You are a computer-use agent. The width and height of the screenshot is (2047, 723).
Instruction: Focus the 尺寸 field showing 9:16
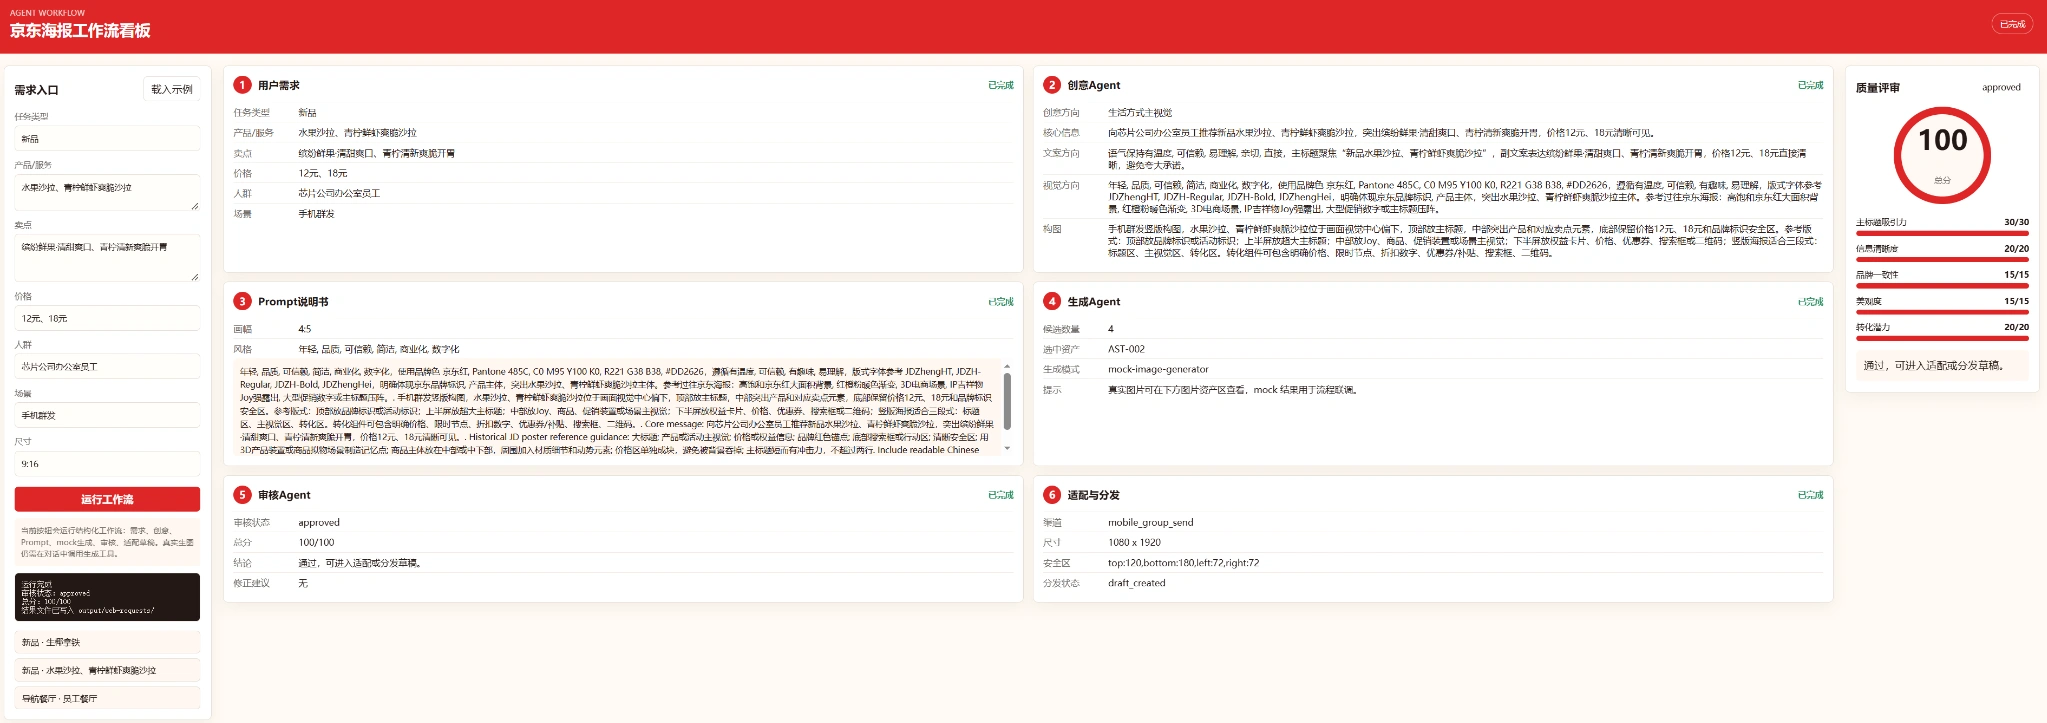pos(107,464)
